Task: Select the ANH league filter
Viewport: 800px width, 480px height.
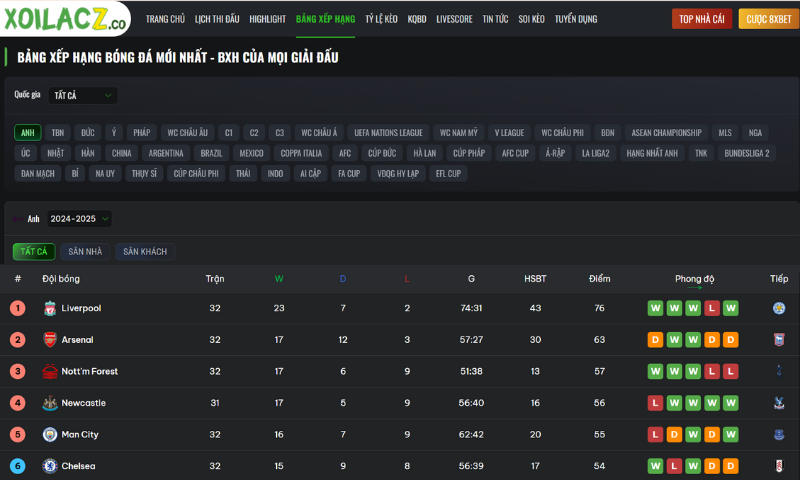Action: (28, 133)
